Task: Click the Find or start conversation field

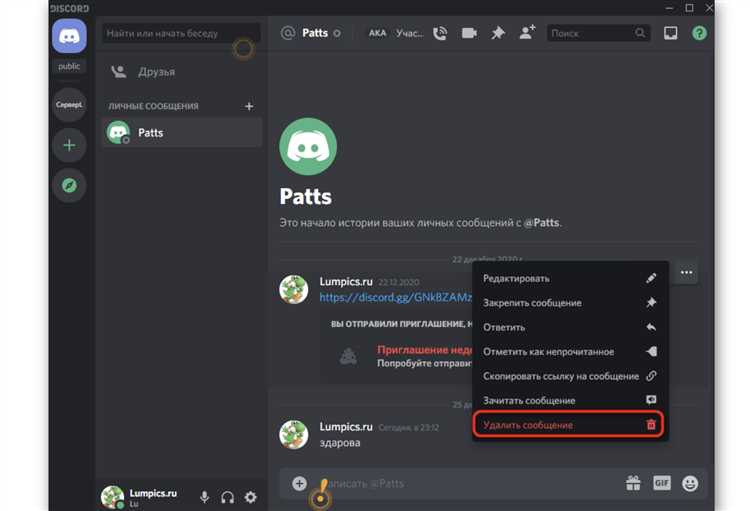Action: (x=181, y=33)
